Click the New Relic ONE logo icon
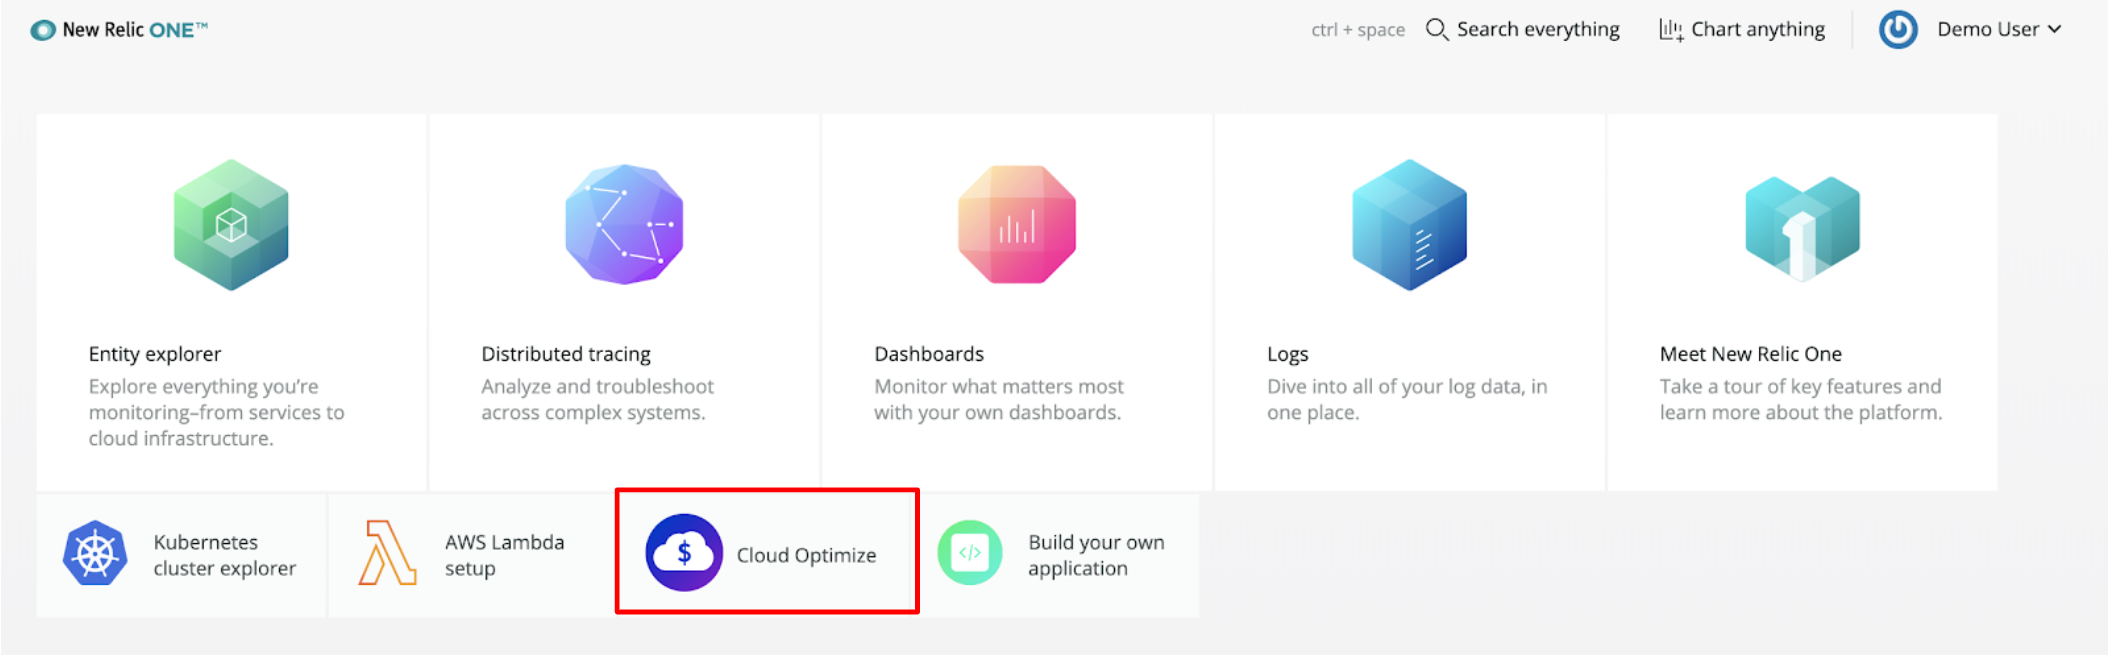The image size is (2110, 660). click(x=43, y=30)
